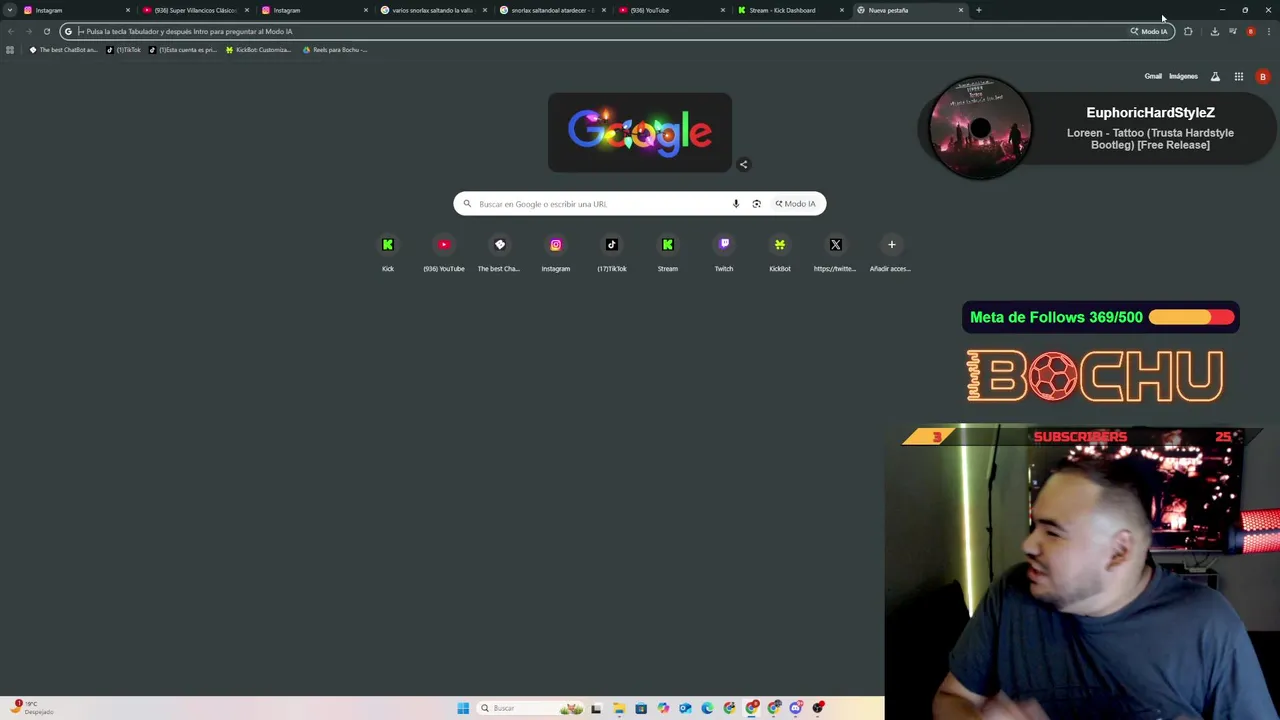The image size is (1280, 720).
Task: Open the (17)TikTok shortcut tile
Action: tap(612, 253)
